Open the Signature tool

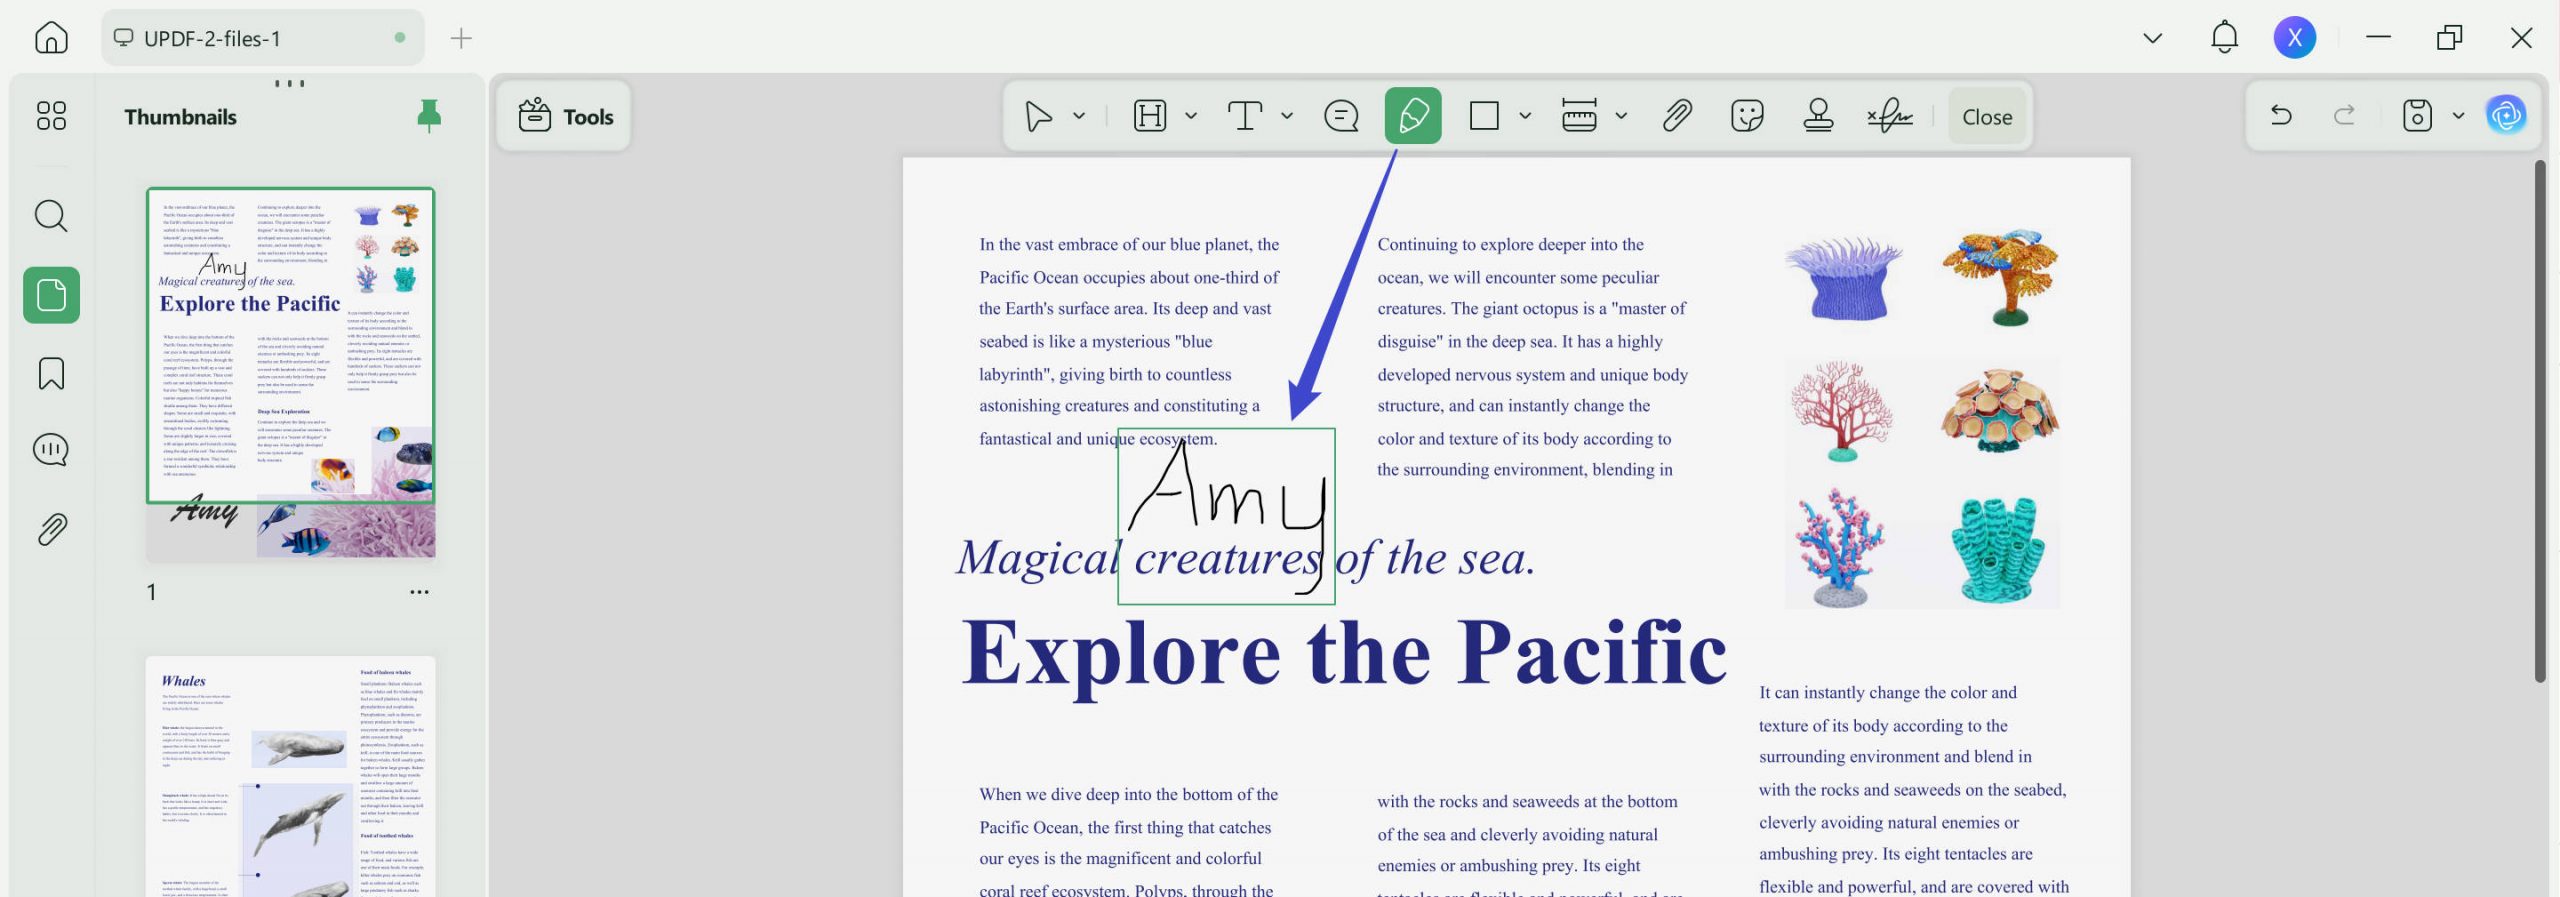point(1889,116)
